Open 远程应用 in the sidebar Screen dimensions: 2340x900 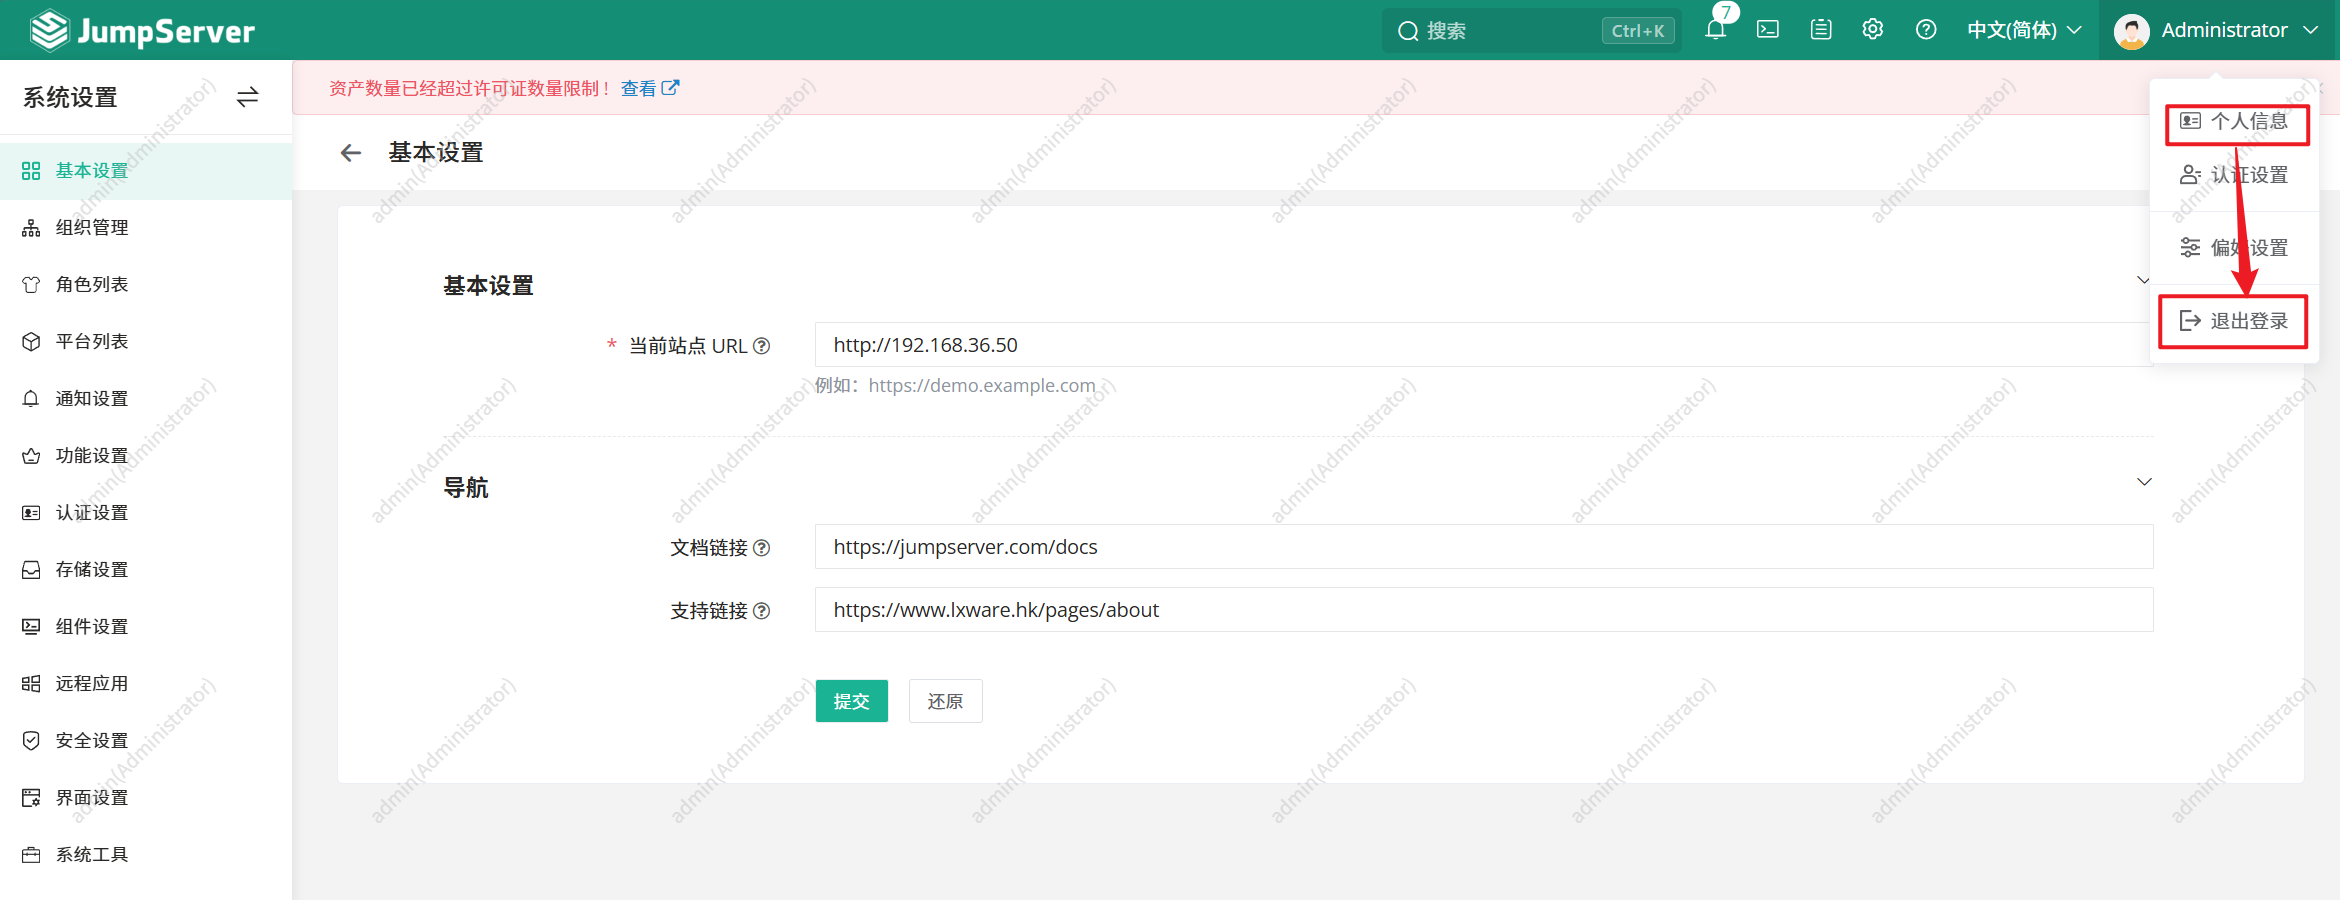click(146, 684)
